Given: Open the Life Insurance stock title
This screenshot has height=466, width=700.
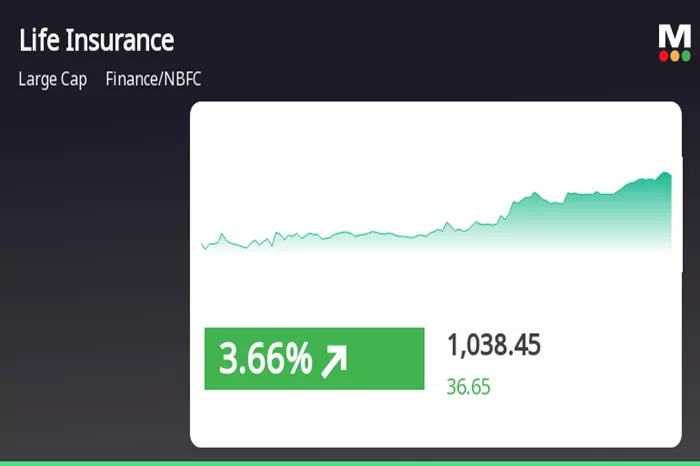Looking at the screenshot, I should 96,40.
